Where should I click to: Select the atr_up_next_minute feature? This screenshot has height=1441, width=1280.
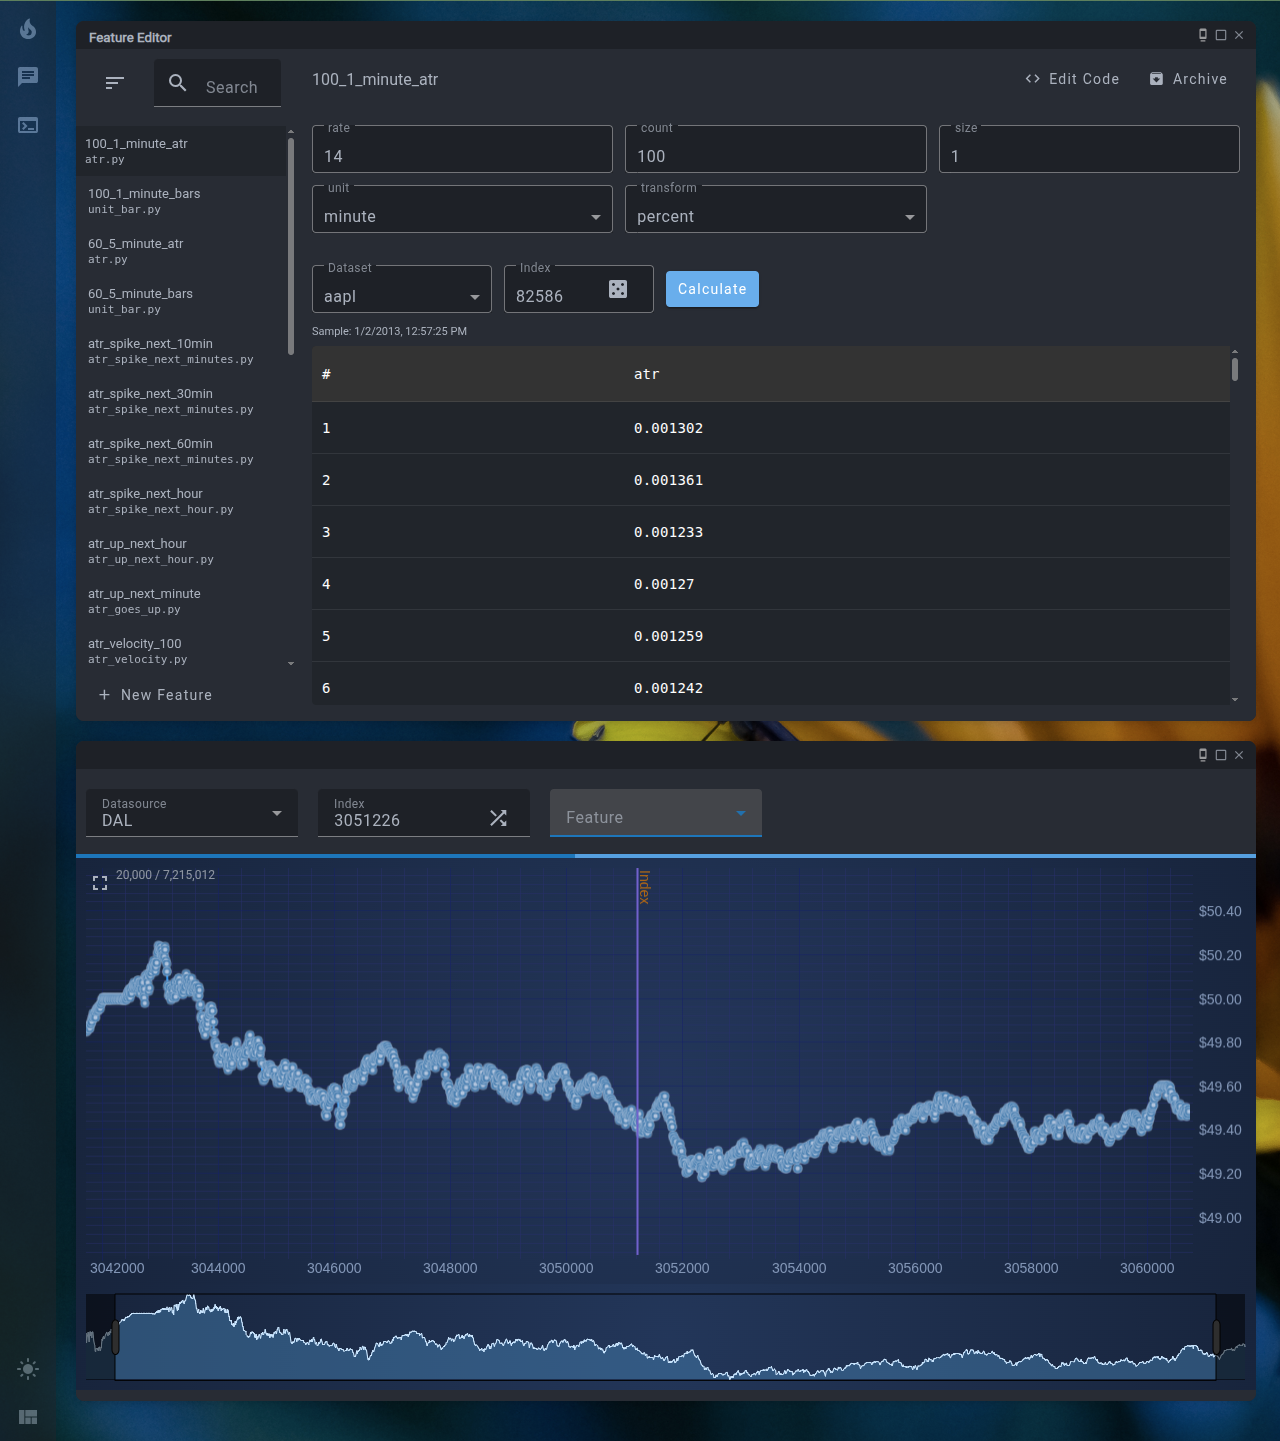click(x=181, y=601)
